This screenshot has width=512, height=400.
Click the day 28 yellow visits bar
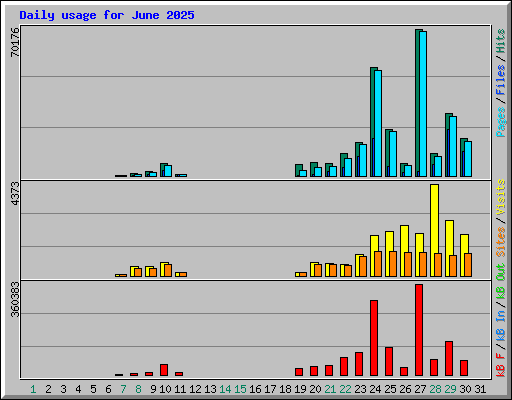434,230
